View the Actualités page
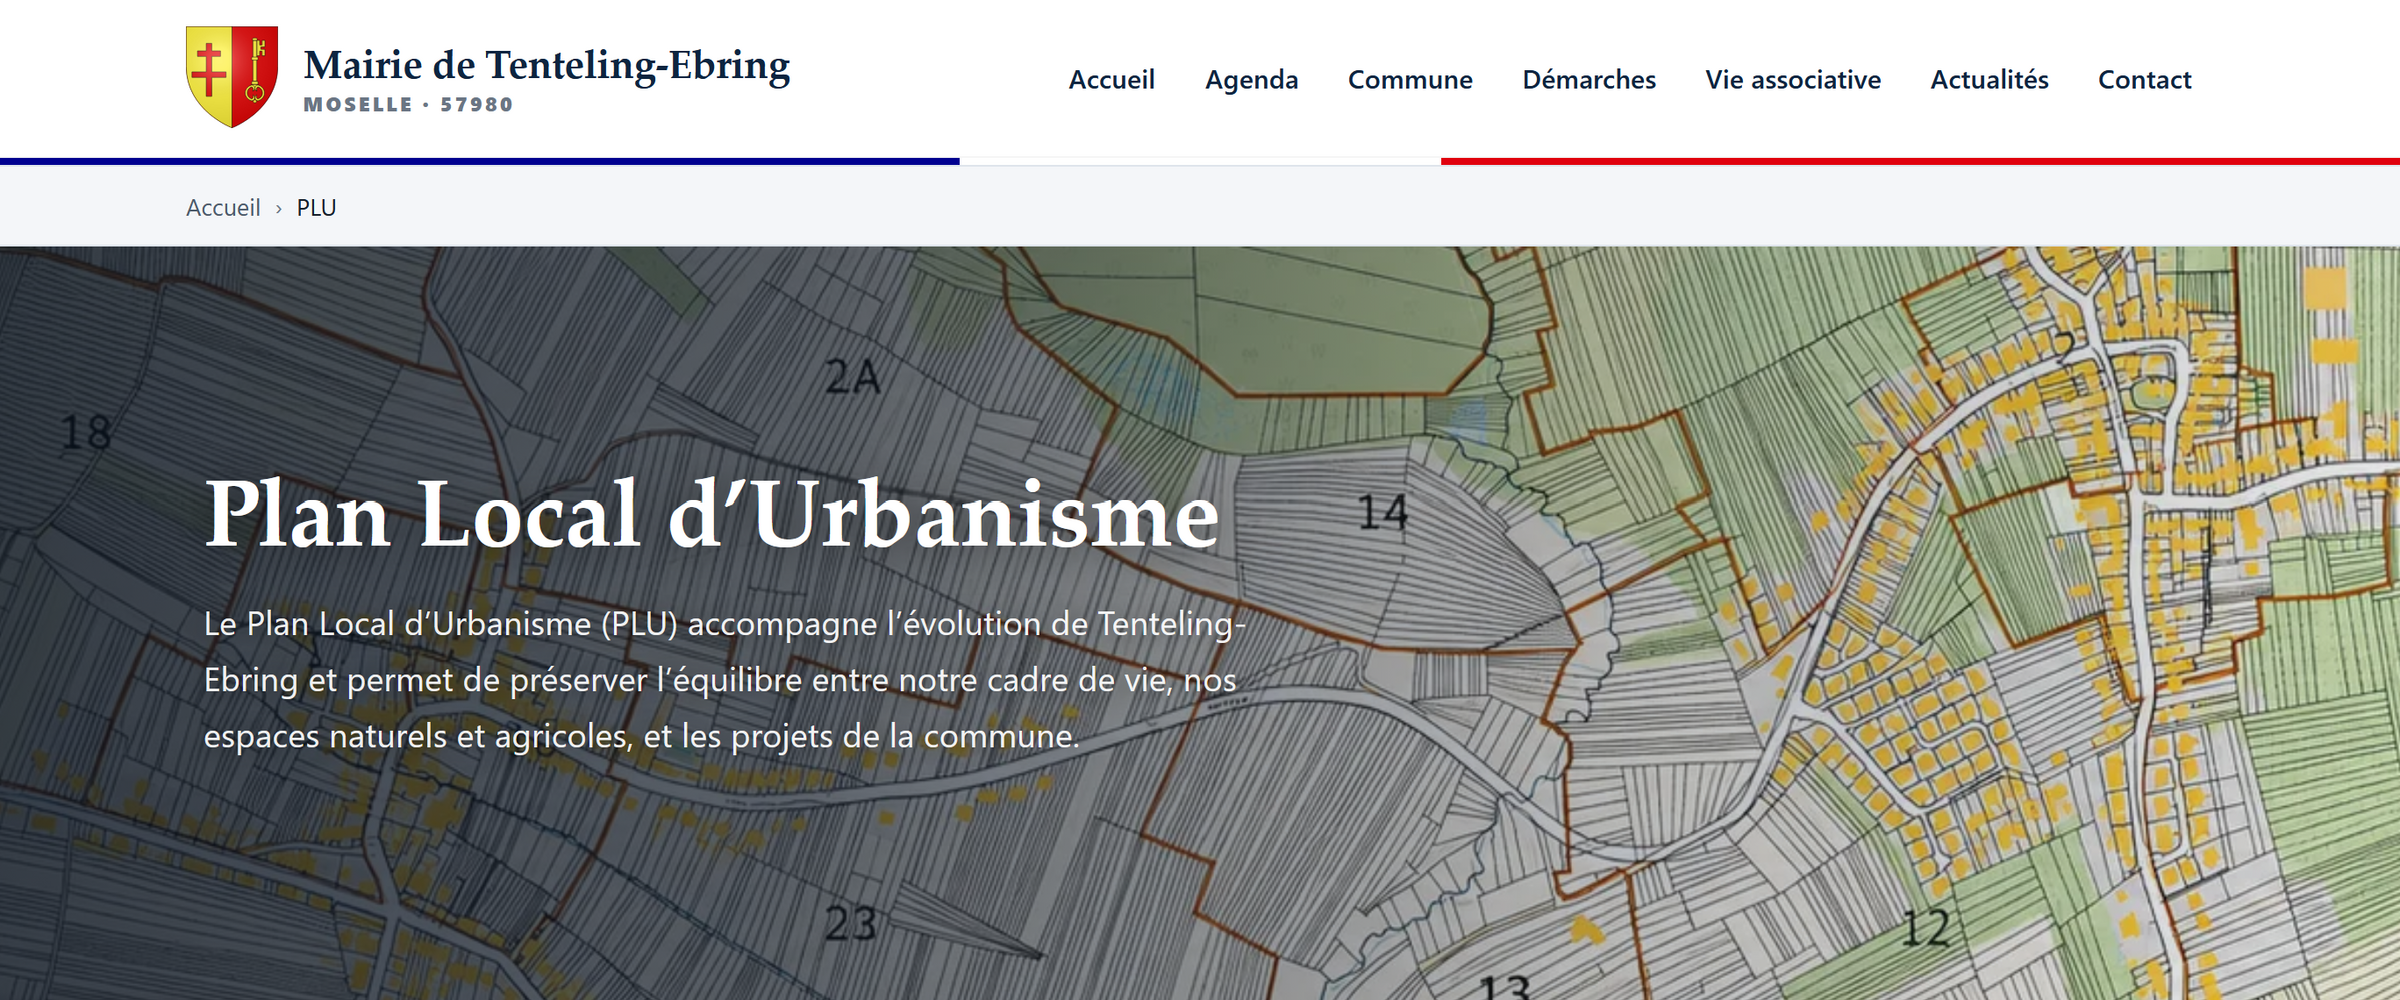 click(x=1989, y=80)
